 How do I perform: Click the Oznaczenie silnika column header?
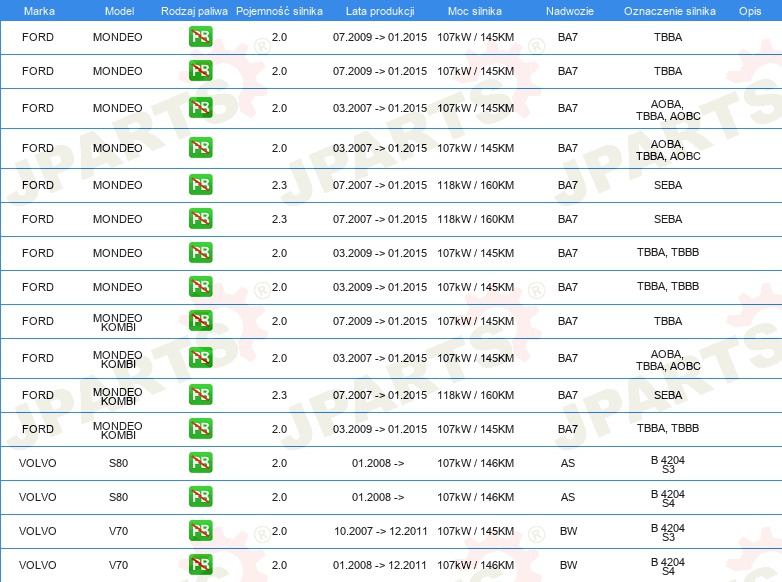coord(670,11)
